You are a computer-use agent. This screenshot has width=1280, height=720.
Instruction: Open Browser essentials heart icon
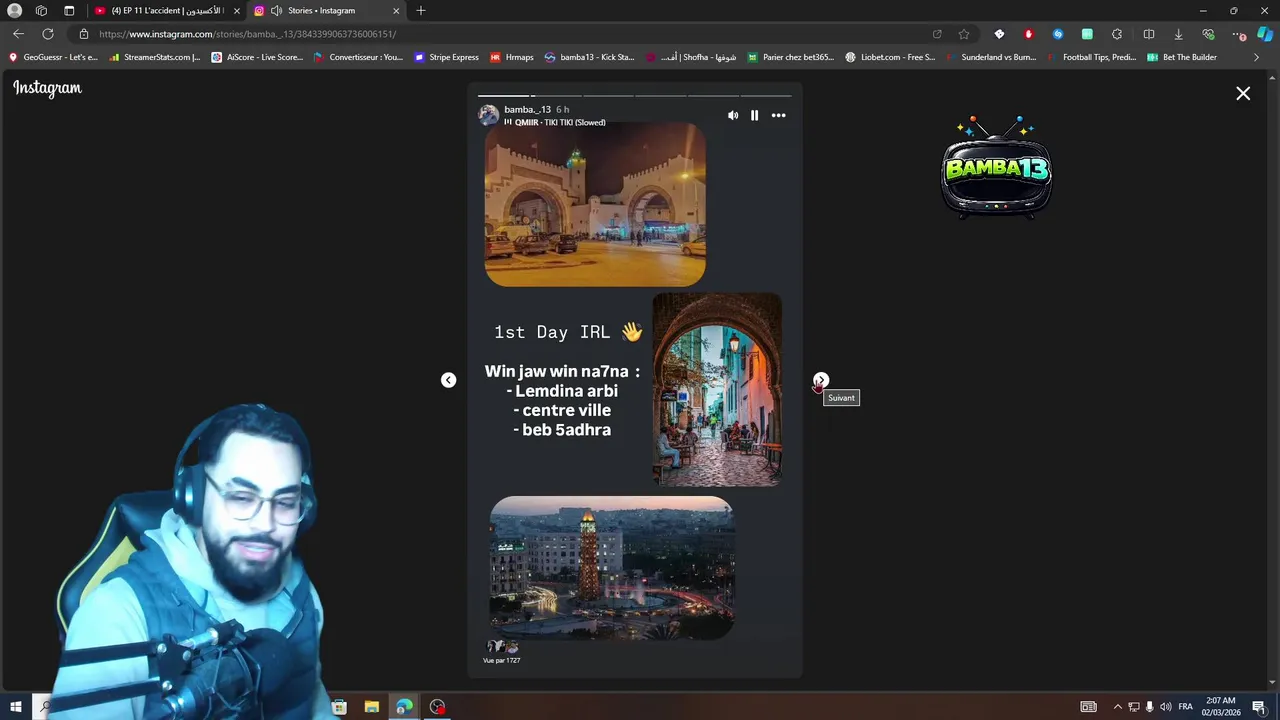tap(1208, 34)
